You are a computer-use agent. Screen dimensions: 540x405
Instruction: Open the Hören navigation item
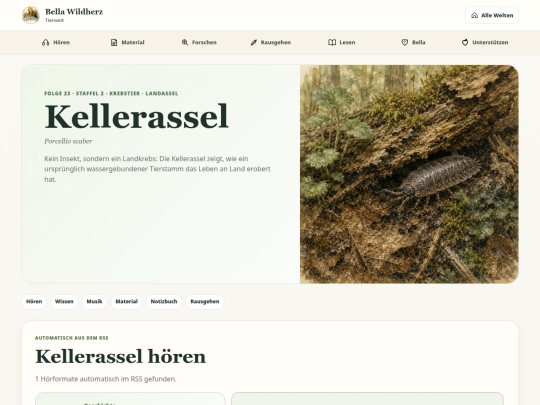click(x=56, y=42)
